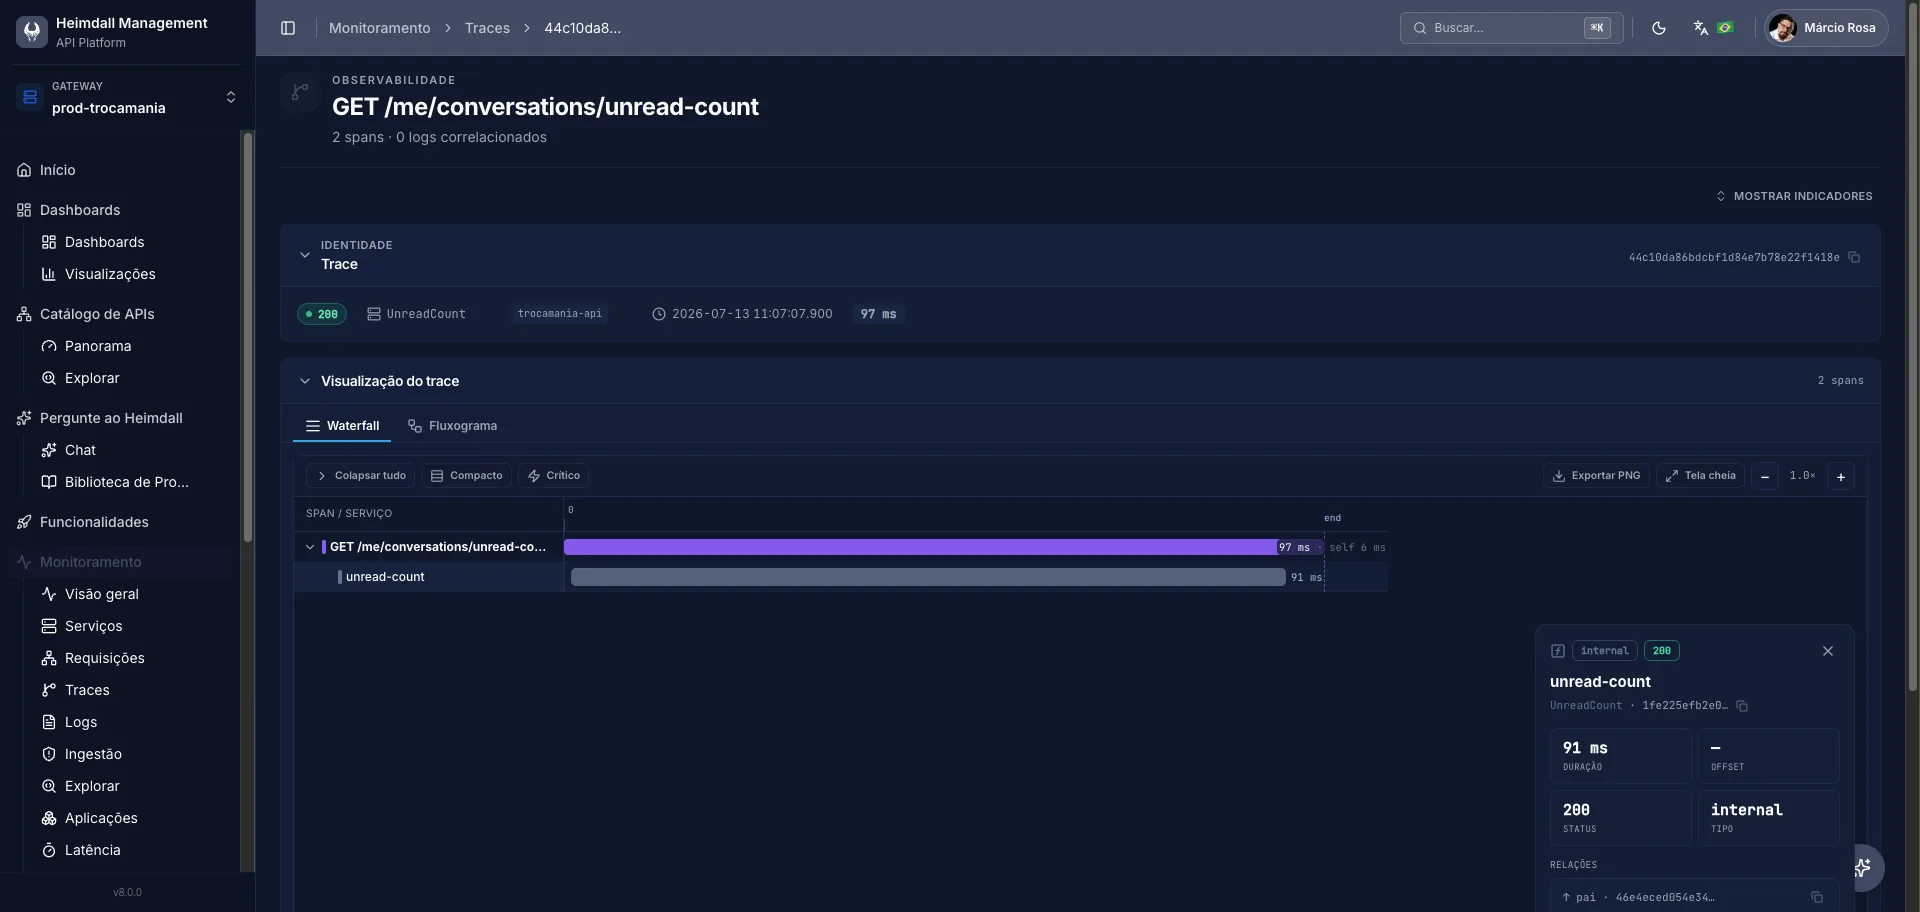Zoom in the waterfall with plus

click(1841, 477)
